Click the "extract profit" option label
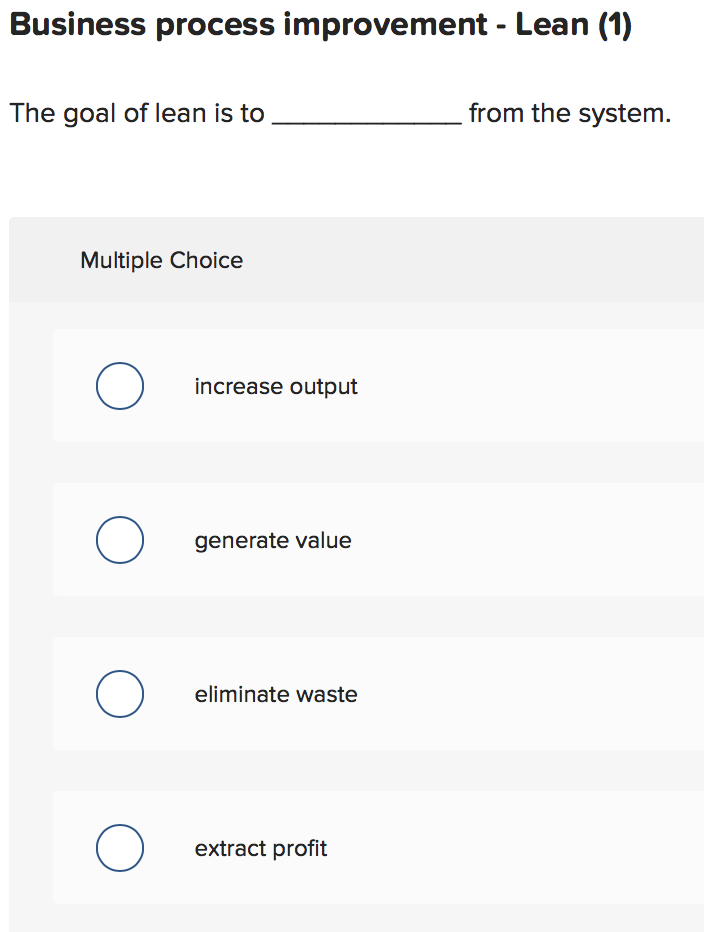Image resolution: width=704 pixels, height=932 pixels. pyautogui.click(x=260, y=848)
